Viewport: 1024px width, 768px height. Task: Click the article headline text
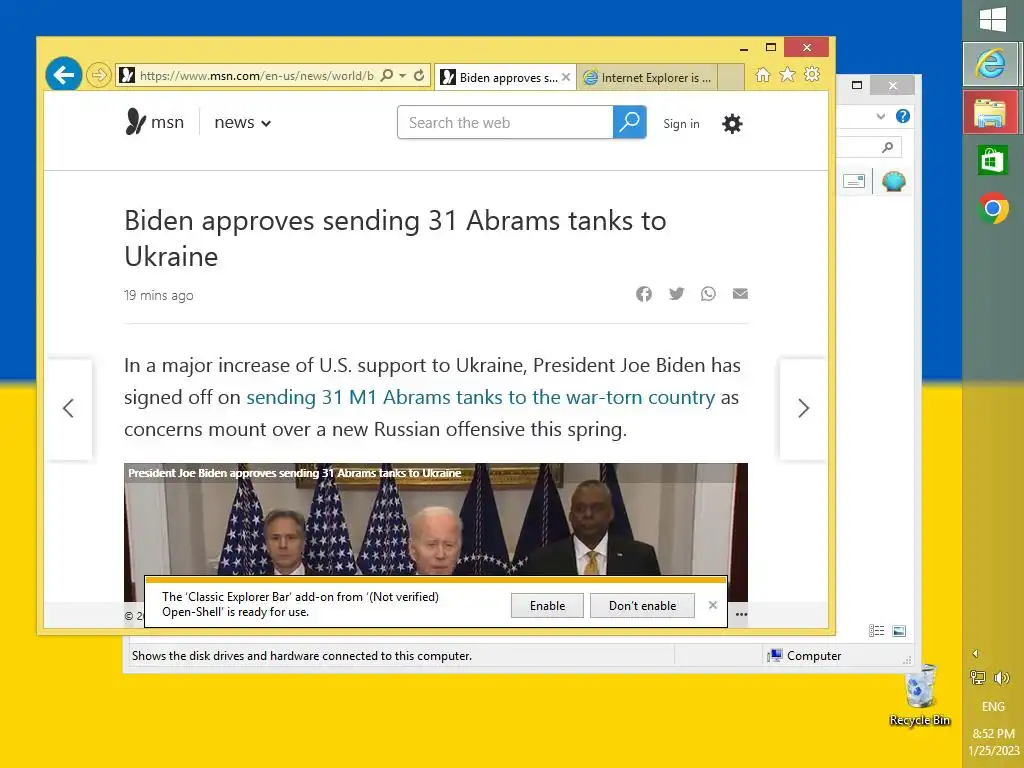[x=395, y=238]
